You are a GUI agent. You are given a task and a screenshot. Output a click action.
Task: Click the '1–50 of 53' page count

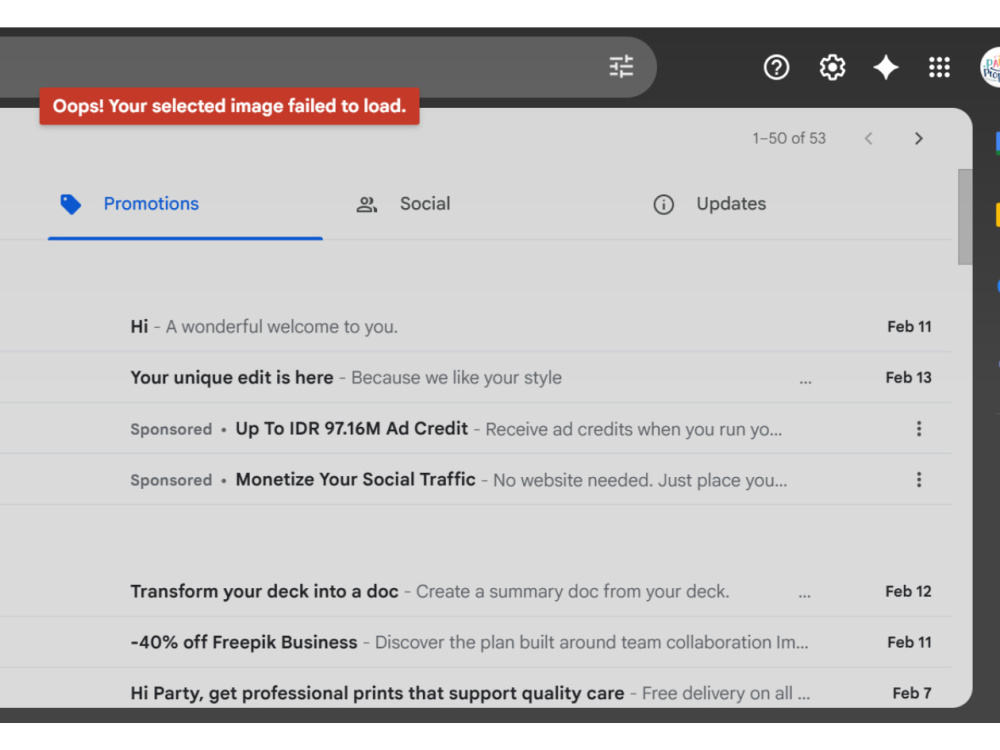[x=789, y=138]
